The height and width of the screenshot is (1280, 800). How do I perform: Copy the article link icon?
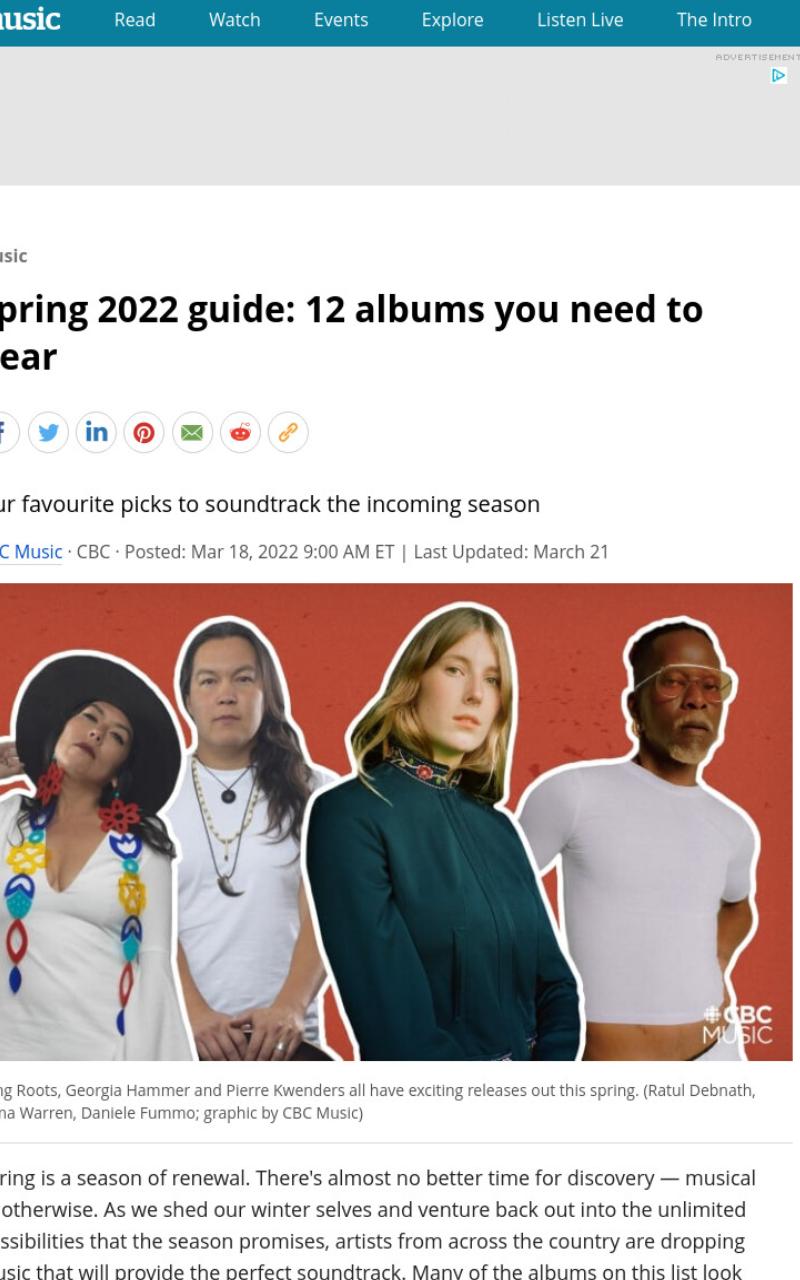[x=288, y=432]
